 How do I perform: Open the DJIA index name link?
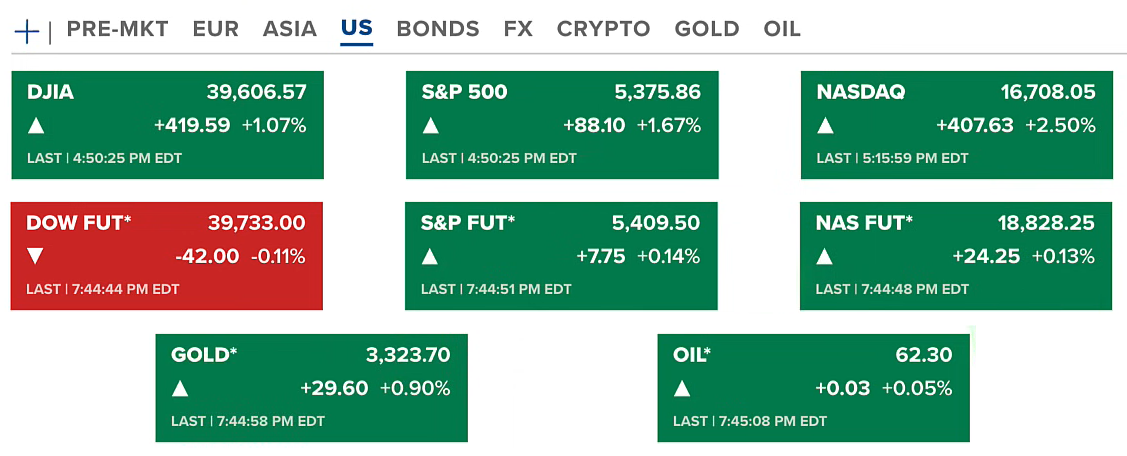[51, 92]
